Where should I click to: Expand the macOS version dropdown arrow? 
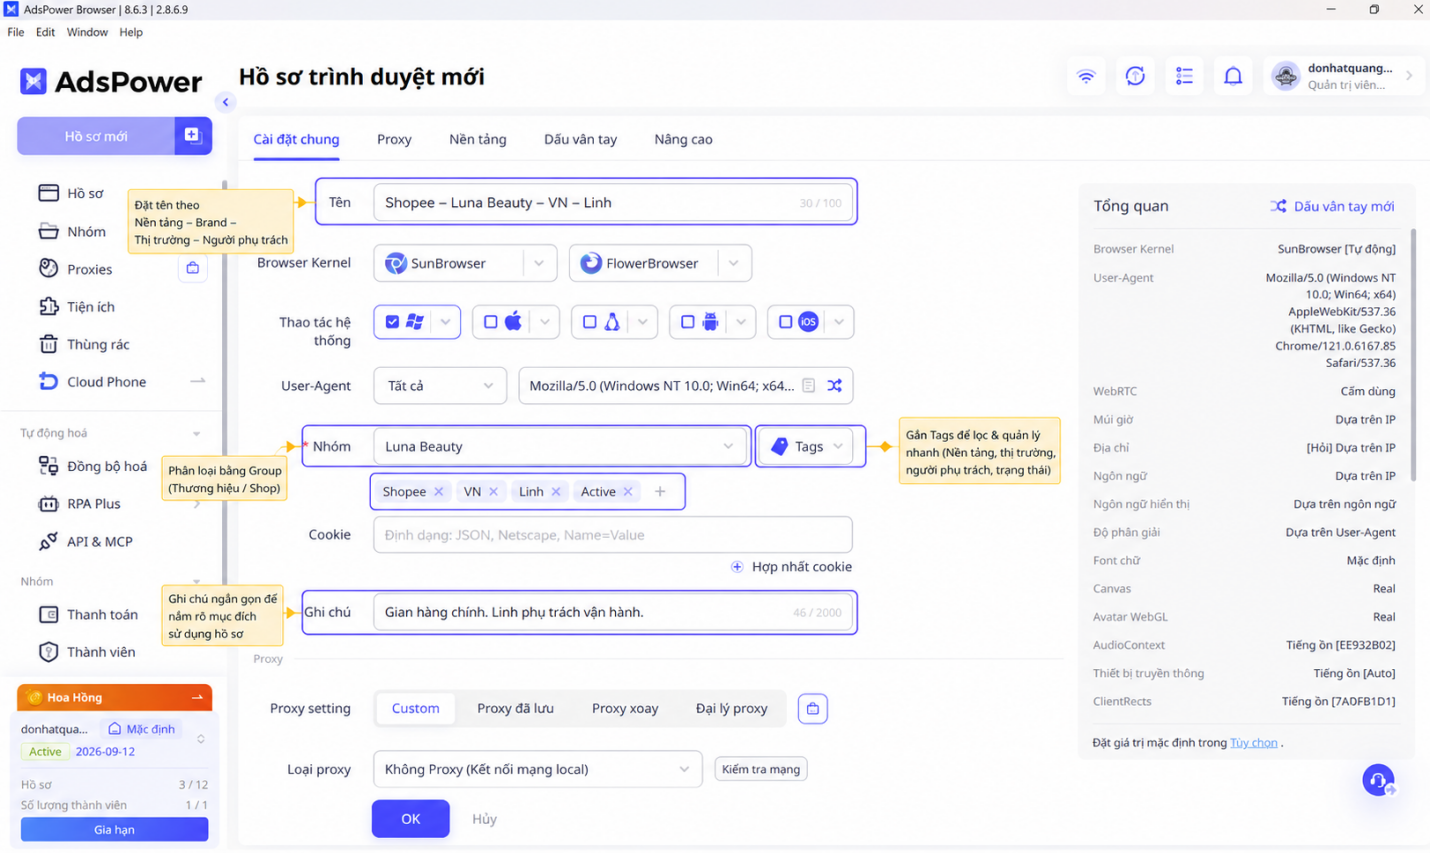click(544, 322)
